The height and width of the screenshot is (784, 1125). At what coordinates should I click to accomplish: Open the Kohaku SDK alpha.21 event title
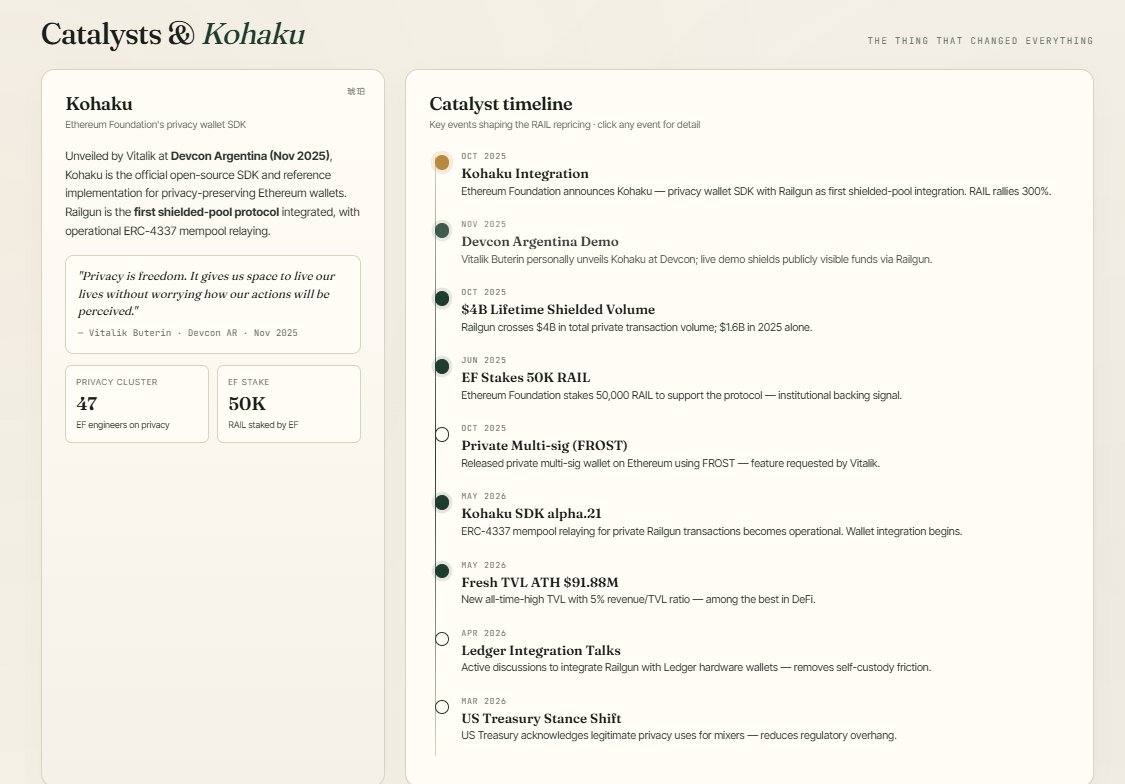(531, 514)
